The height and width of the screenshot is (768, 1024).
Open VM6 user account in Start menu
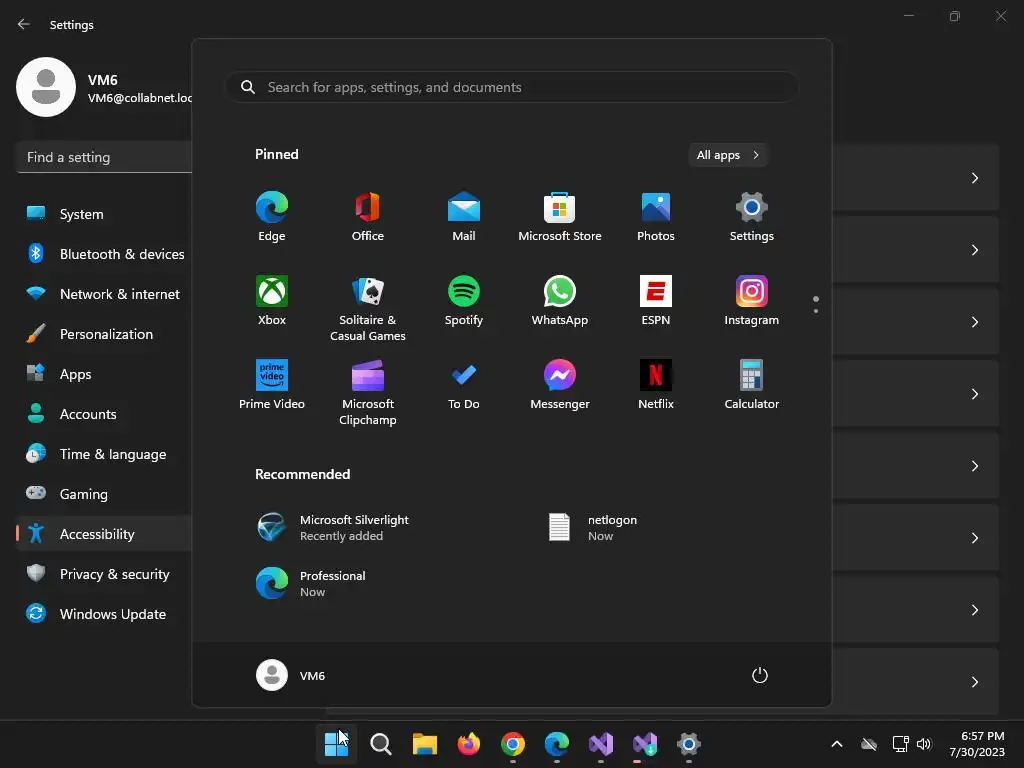pos(291,675)
